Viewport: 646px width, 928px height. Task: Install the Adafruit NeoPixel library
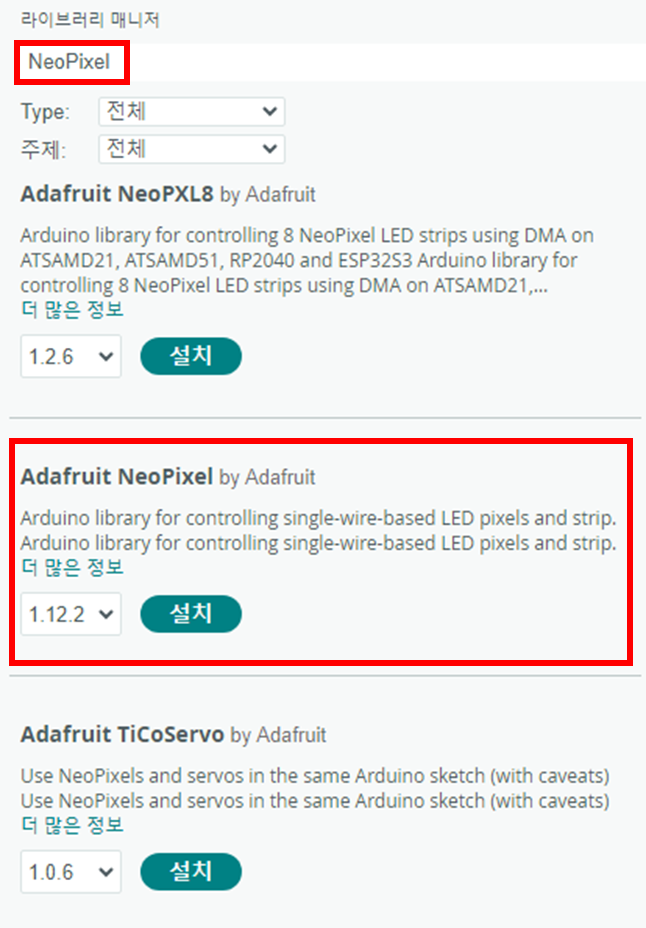tap(191, 614)
